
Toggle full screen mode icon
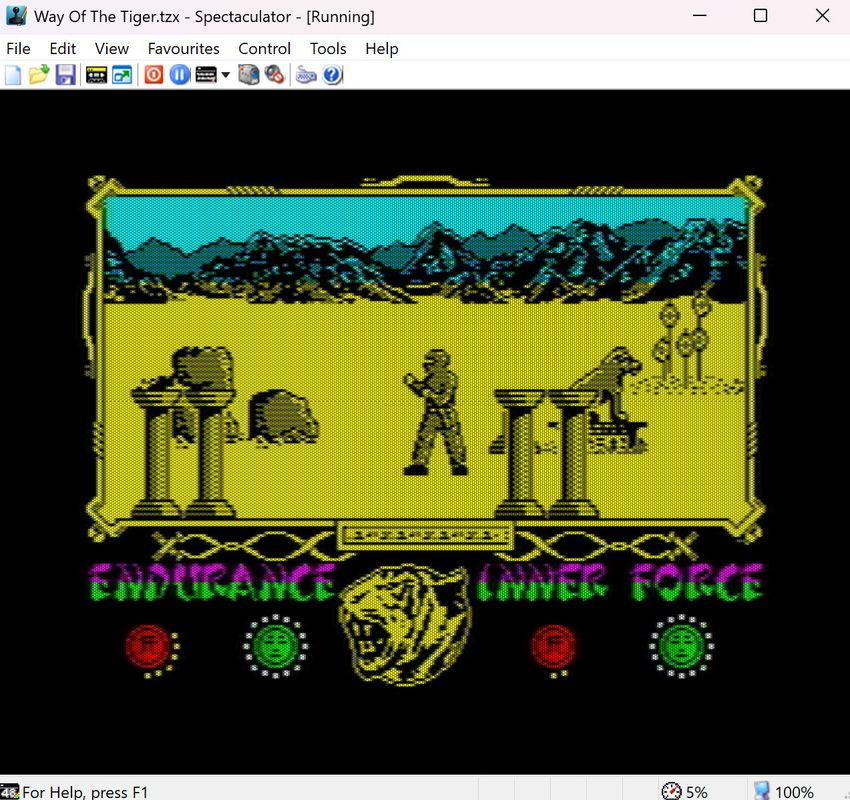point(122,75)
